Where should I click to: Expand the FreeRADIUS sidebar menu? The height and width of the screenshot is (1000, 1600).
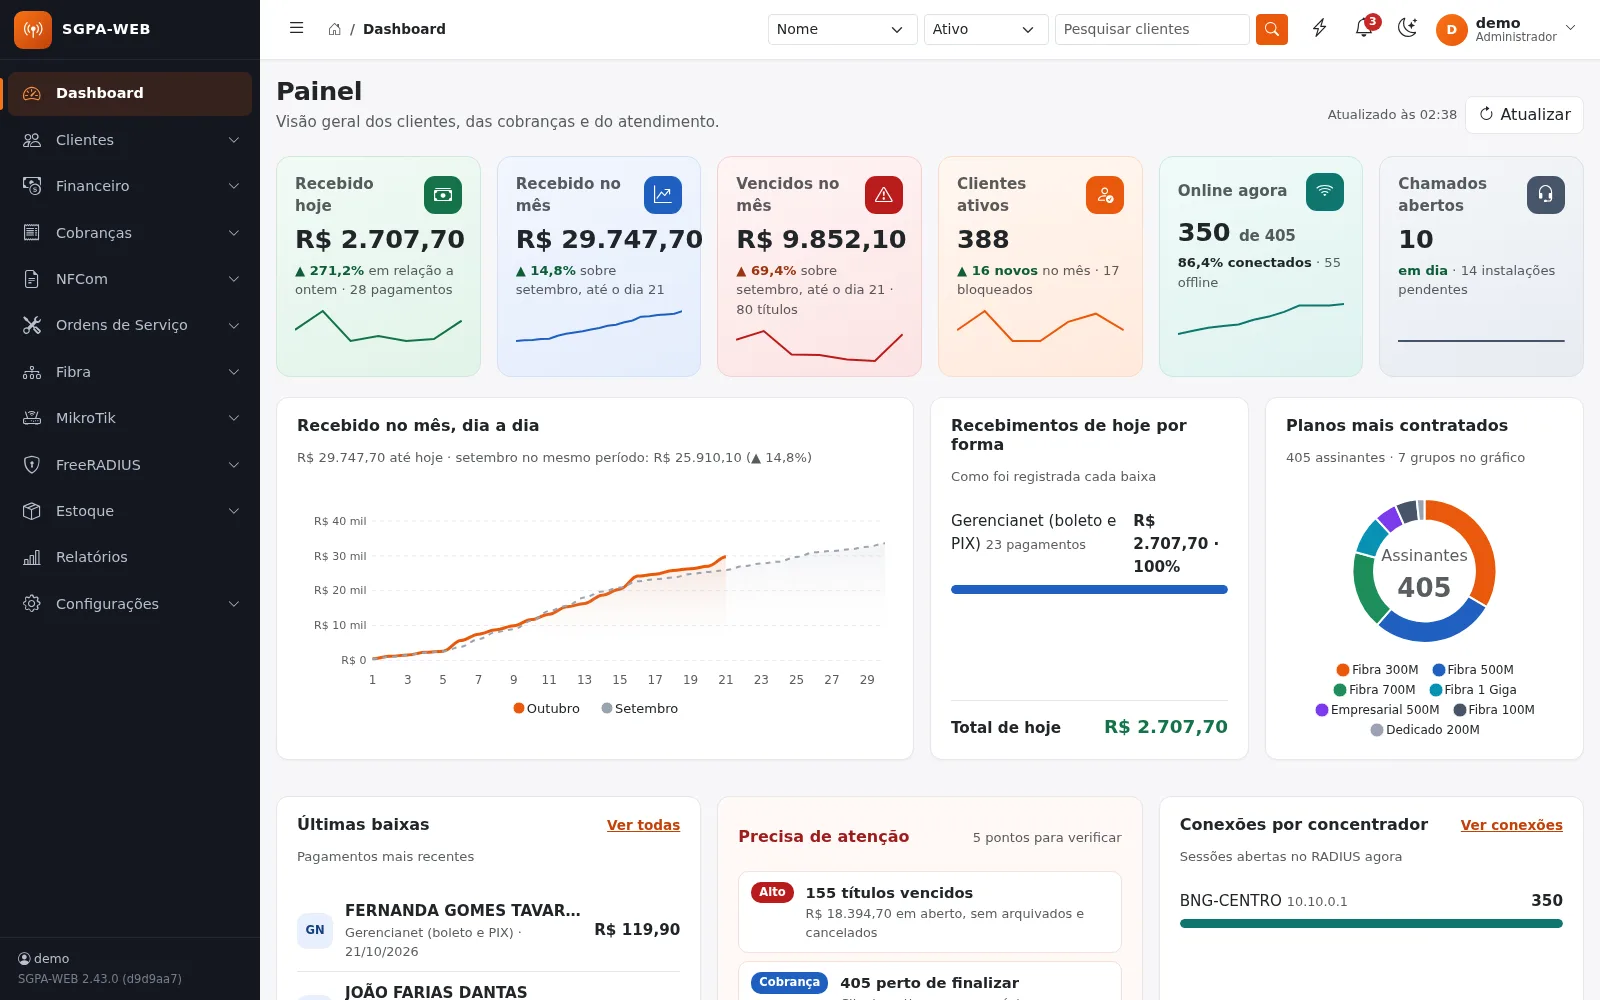(130, 465)
